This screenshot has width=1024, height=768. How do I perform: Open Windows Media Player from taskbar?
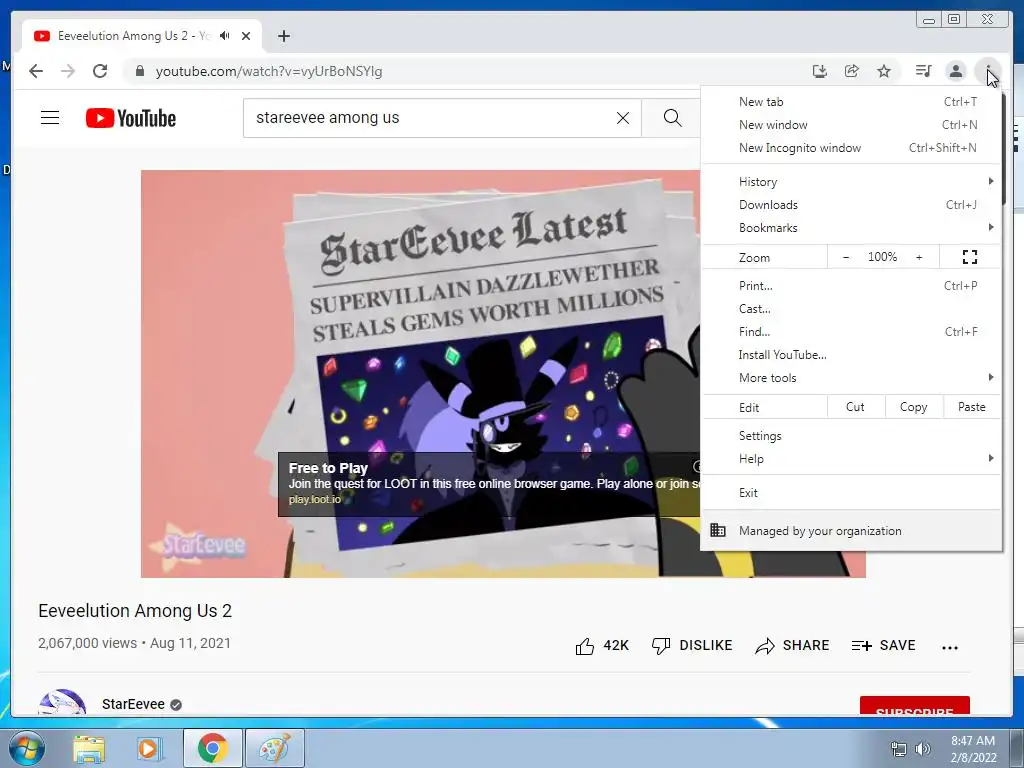coord(148,748)
